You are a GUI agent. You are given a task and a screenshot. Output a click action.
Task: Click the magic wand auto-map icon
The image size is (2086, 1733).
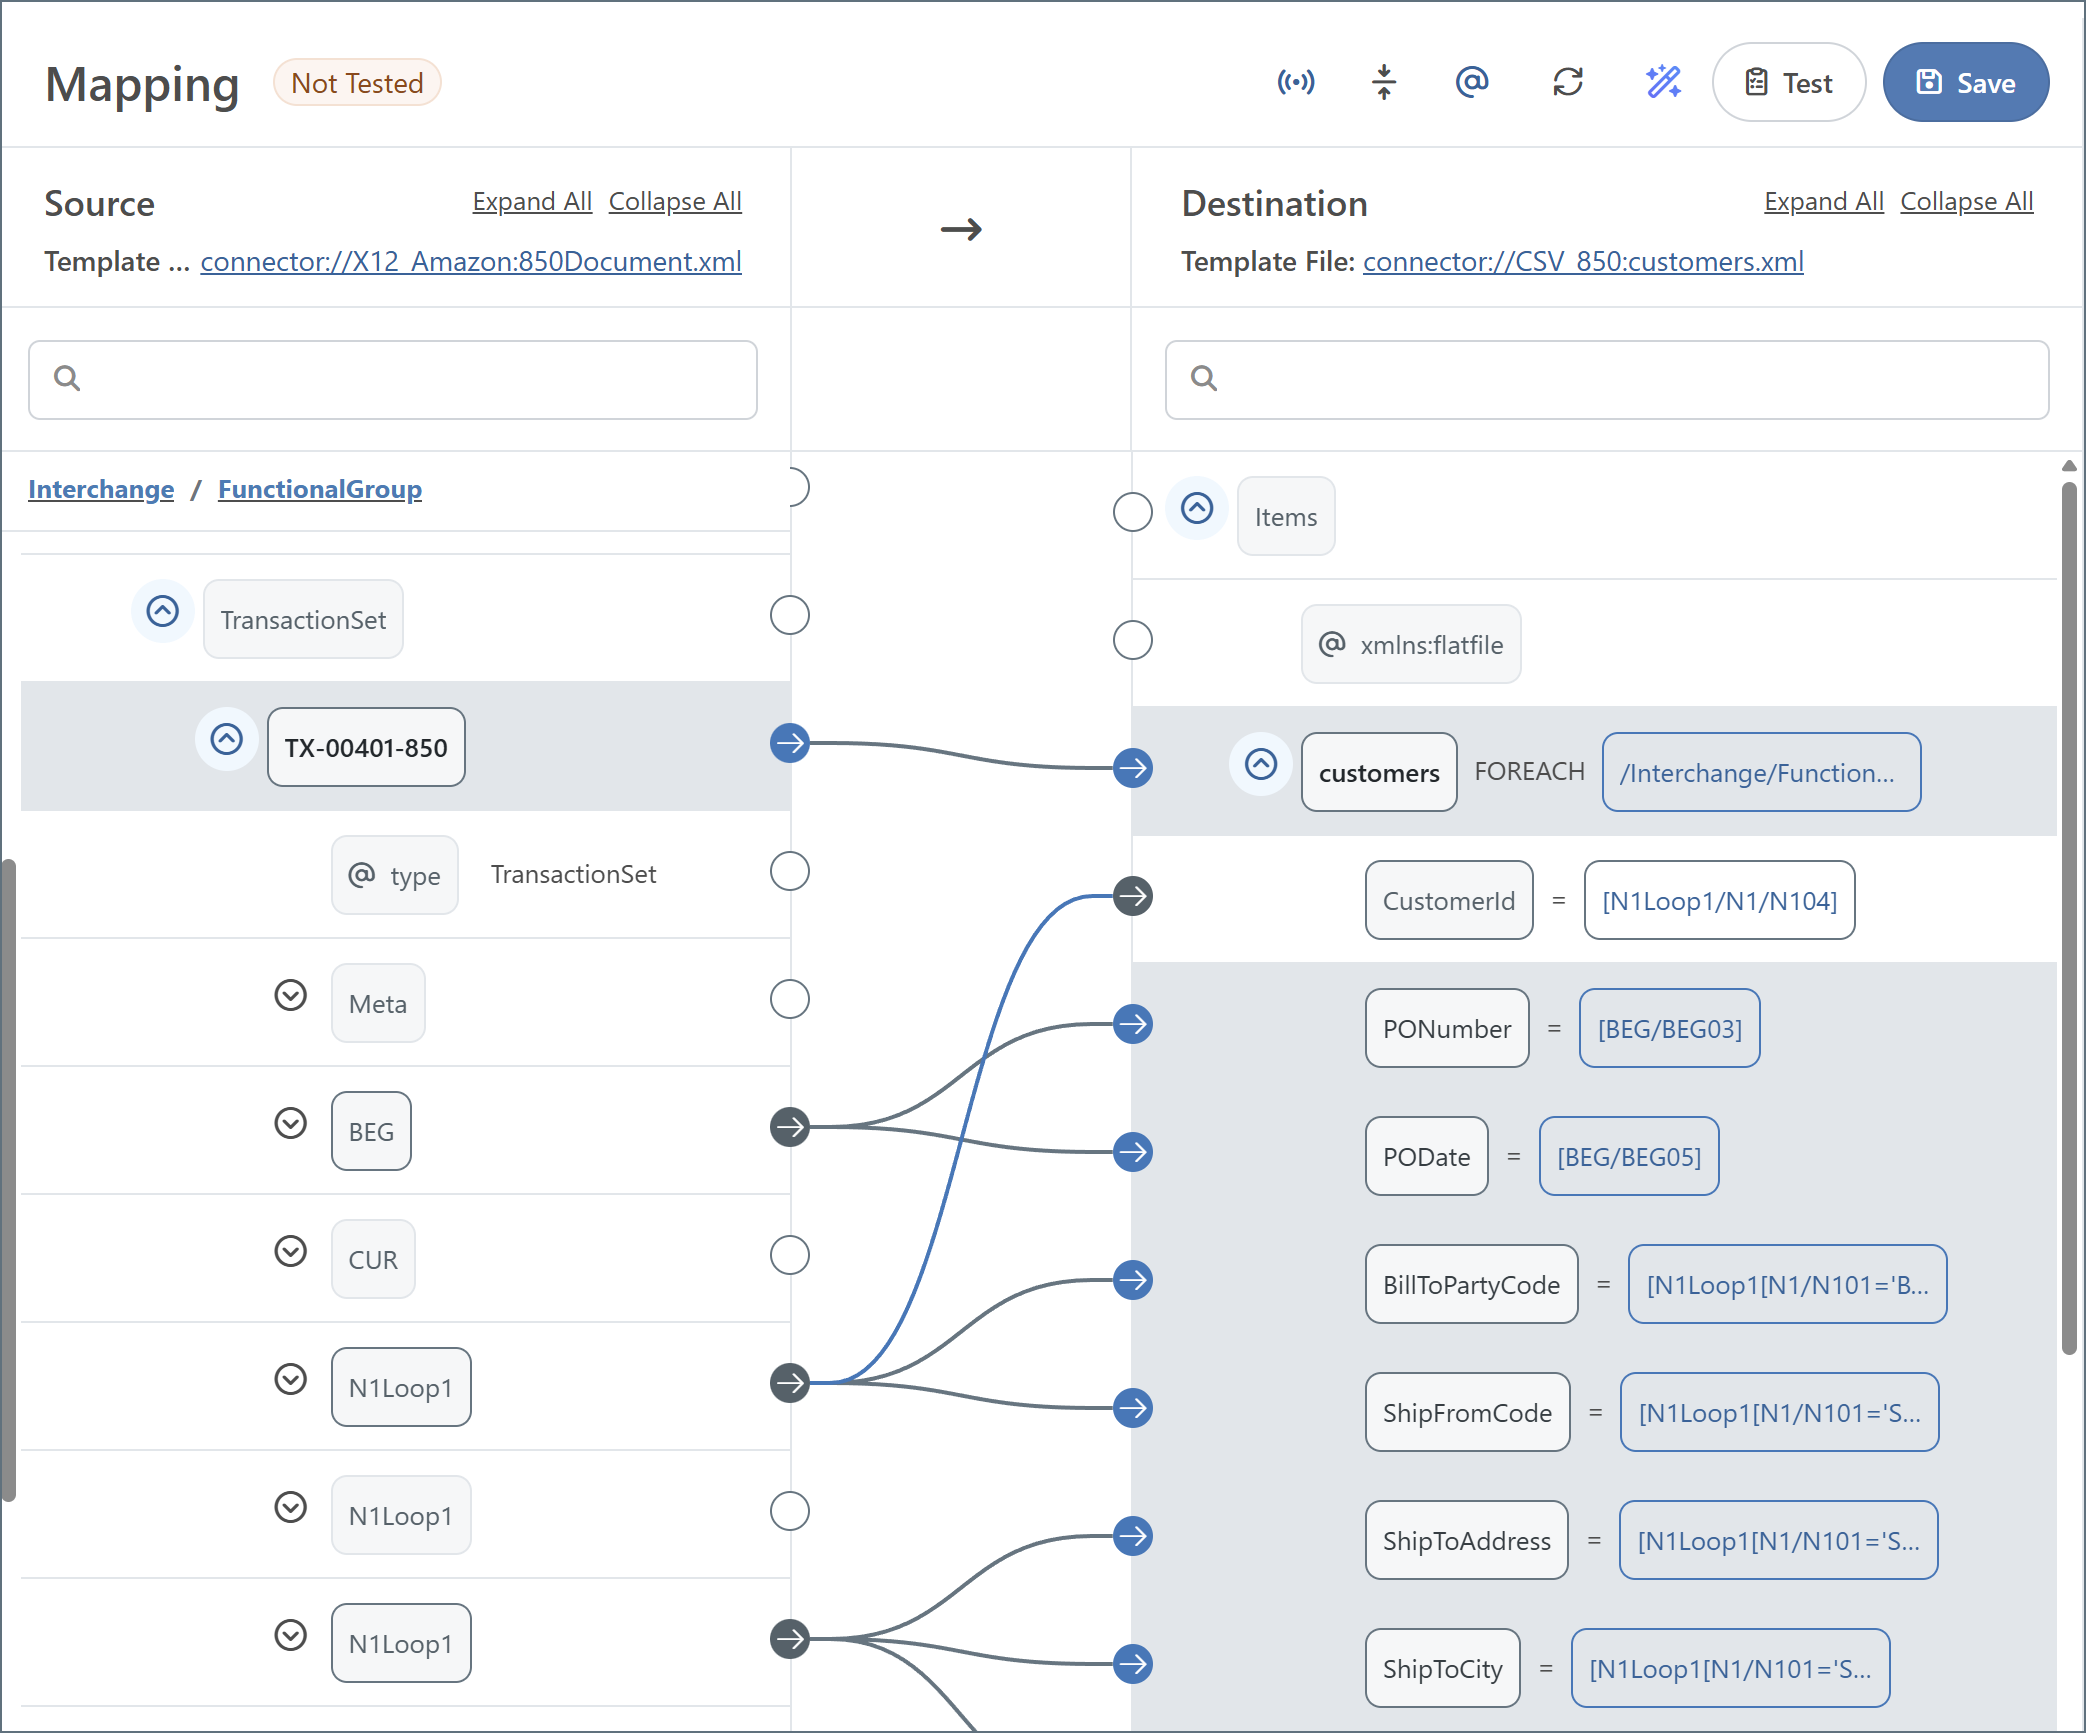(x=1663, y=82)
